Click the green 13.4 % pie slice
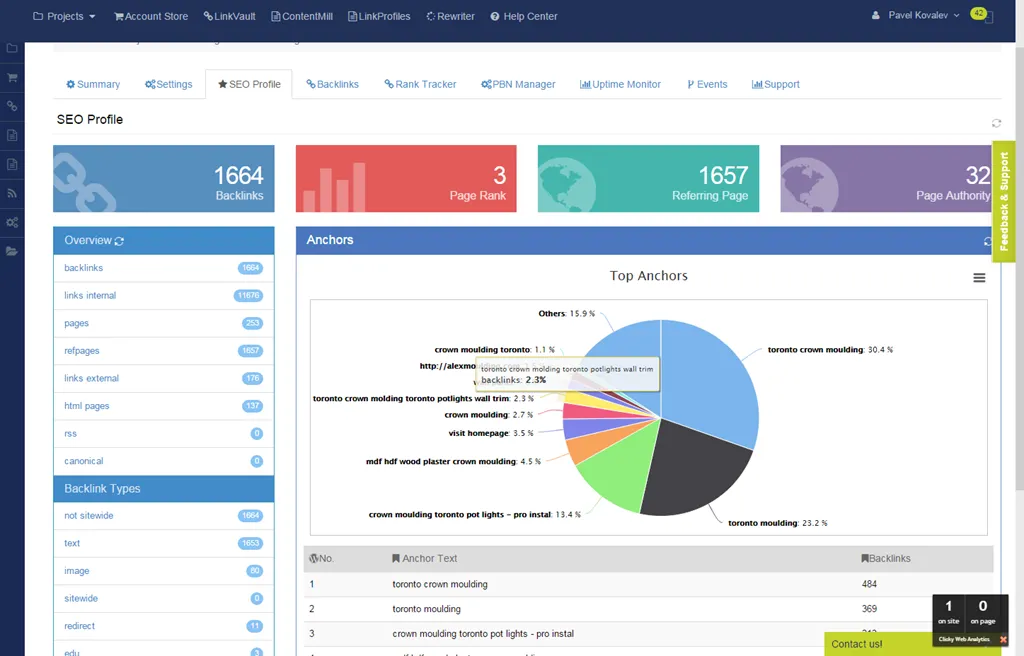Screen dimensions: 1024x656 click(620, 464)
